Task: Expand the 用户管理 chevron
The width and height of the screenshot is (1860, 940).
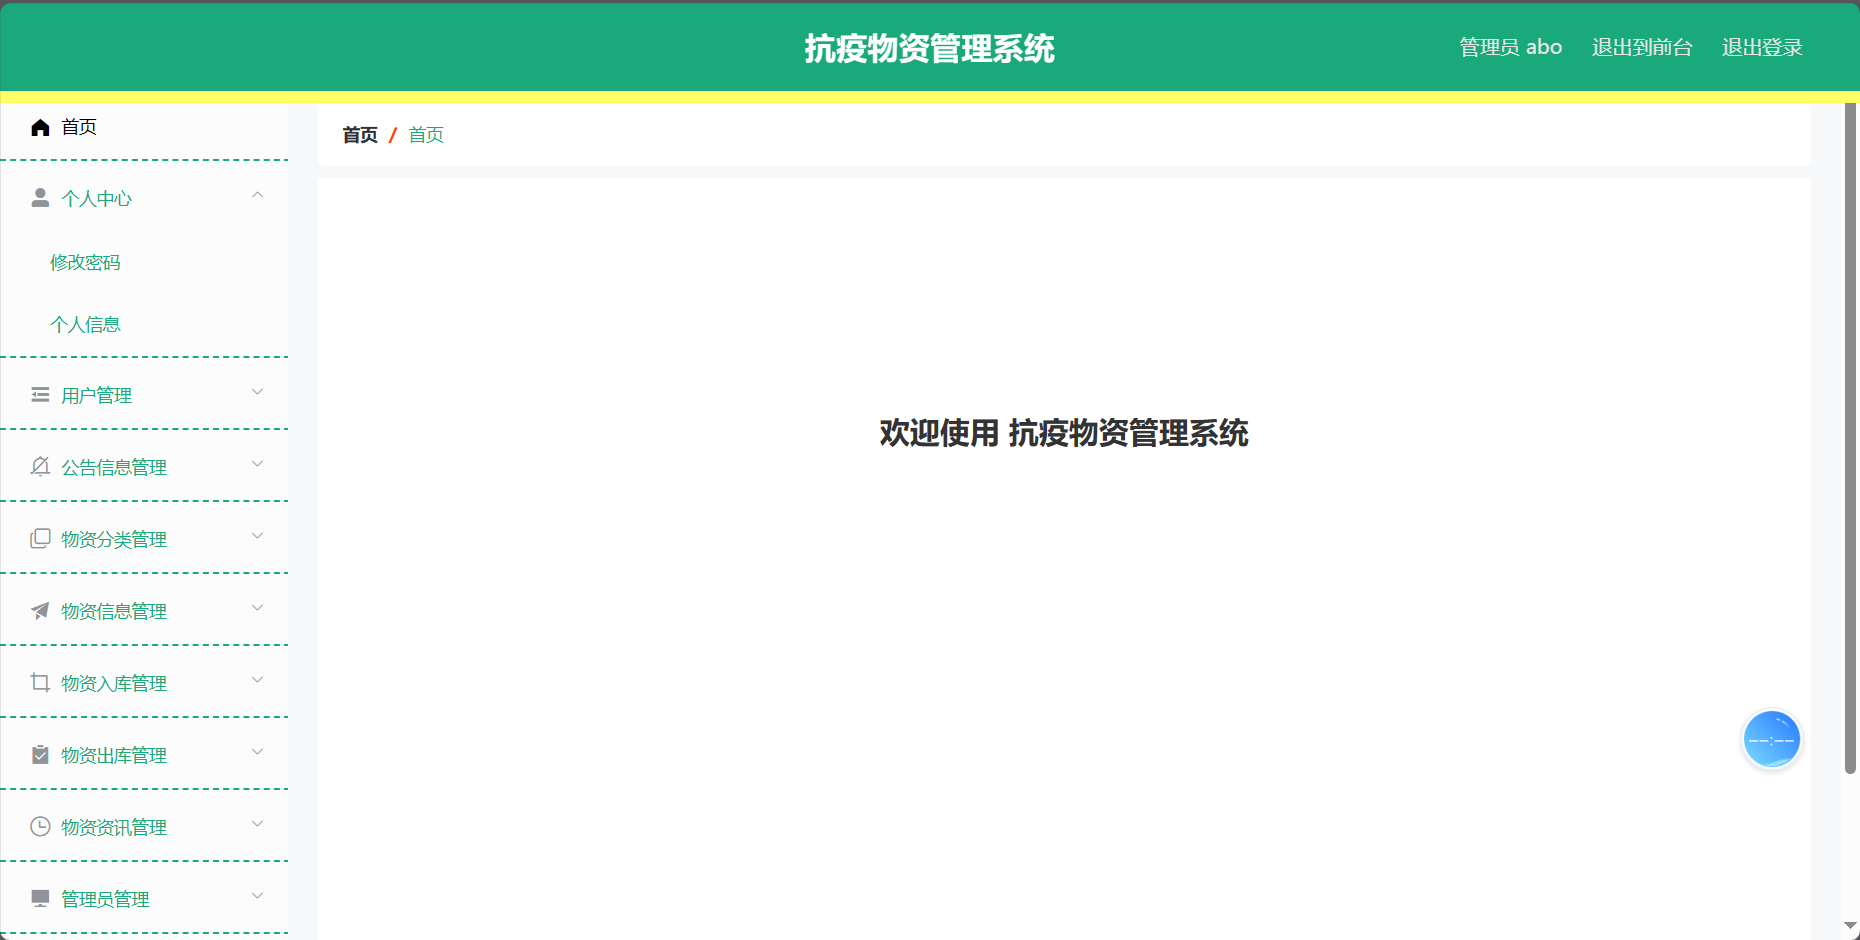Action: (x=257, y=392)
